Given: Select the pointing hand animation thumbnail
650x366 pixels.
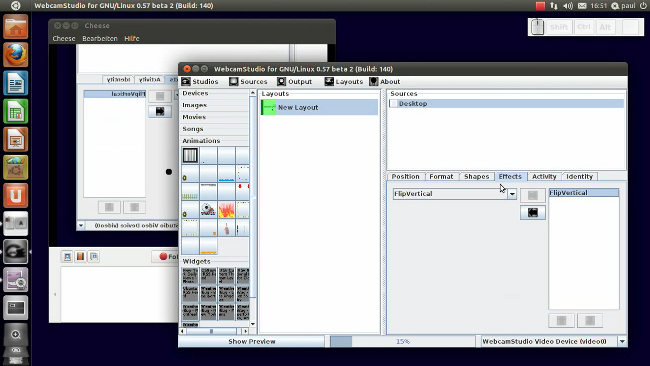Looking at the screenshot, I should pyautogui.click(x=226, y=228).
